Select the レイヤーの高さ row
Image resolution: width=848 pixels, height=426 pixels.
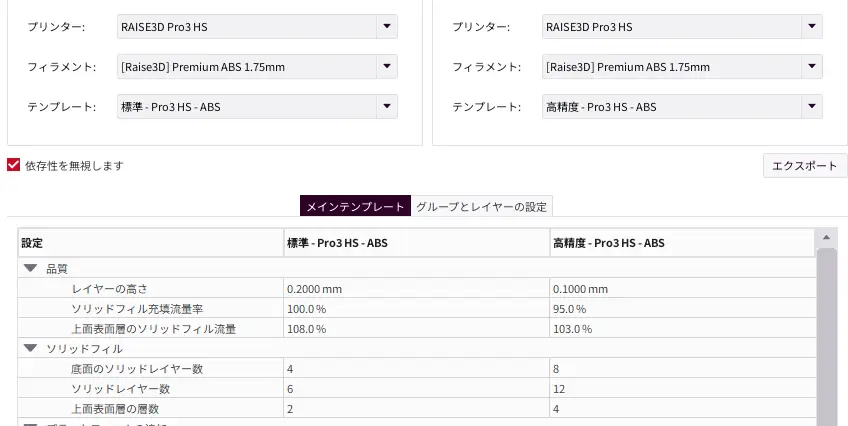point(110,289)
